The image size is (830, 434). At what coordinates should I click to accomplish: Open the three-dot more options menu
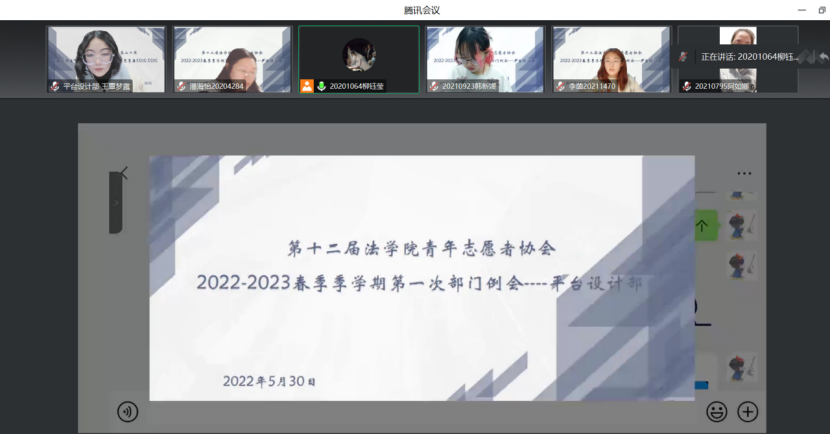(743, 173)
